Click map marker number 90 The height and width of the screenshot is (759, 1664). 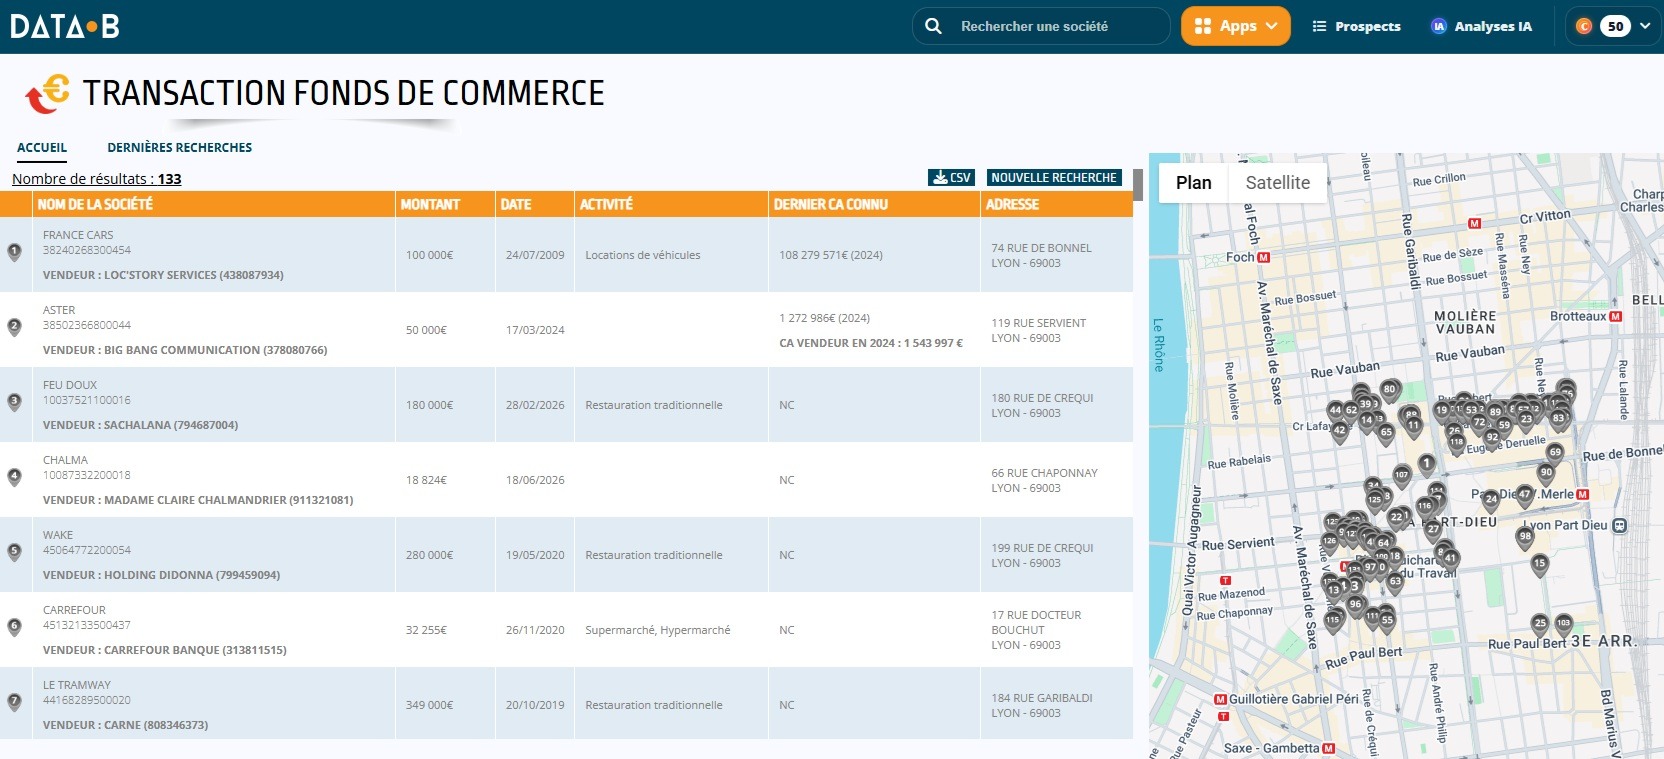pyautogui.click(x=1546, y=473)
